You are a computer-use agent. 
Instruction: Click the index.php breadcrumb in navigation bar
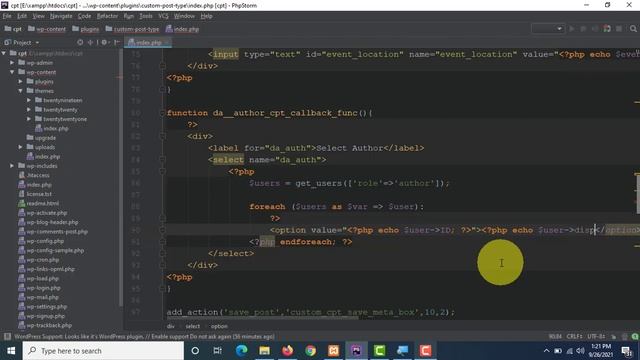point(182,29)
